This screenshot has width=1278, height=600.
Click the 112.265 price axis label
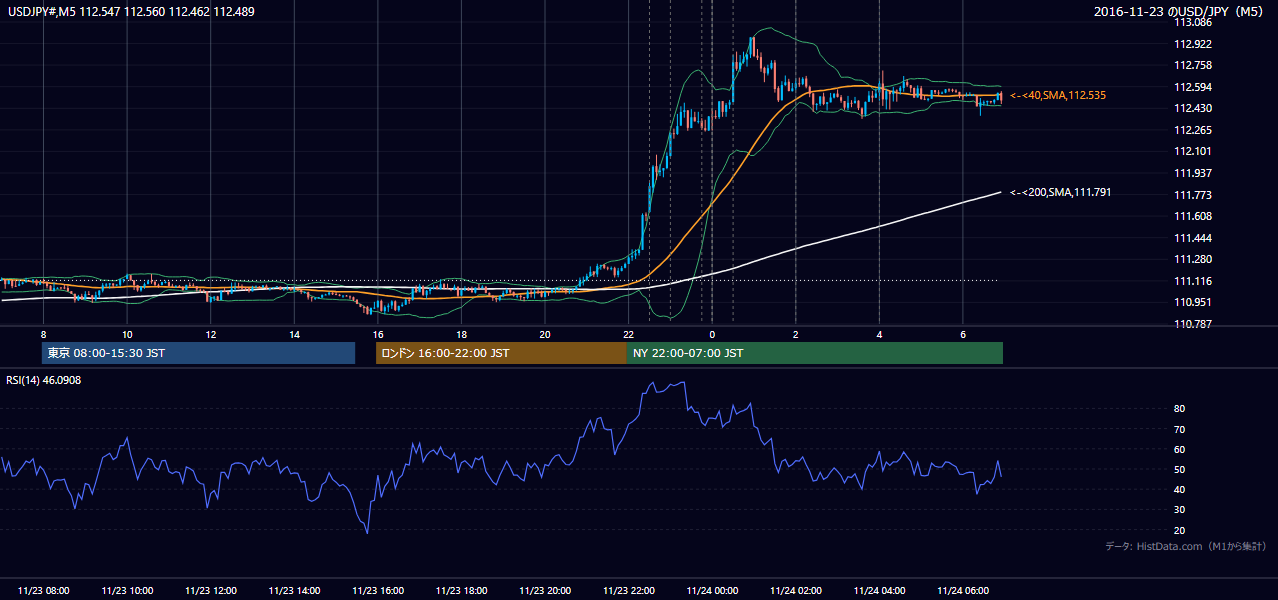coord(1192,130)
